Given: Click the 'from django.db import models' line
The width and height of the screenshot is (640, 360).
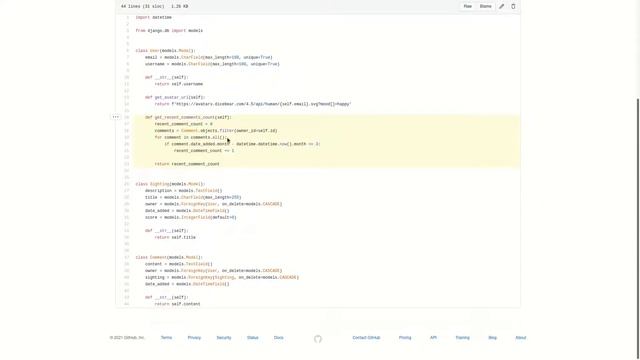Looking at the screenshot, I should 169,31.
